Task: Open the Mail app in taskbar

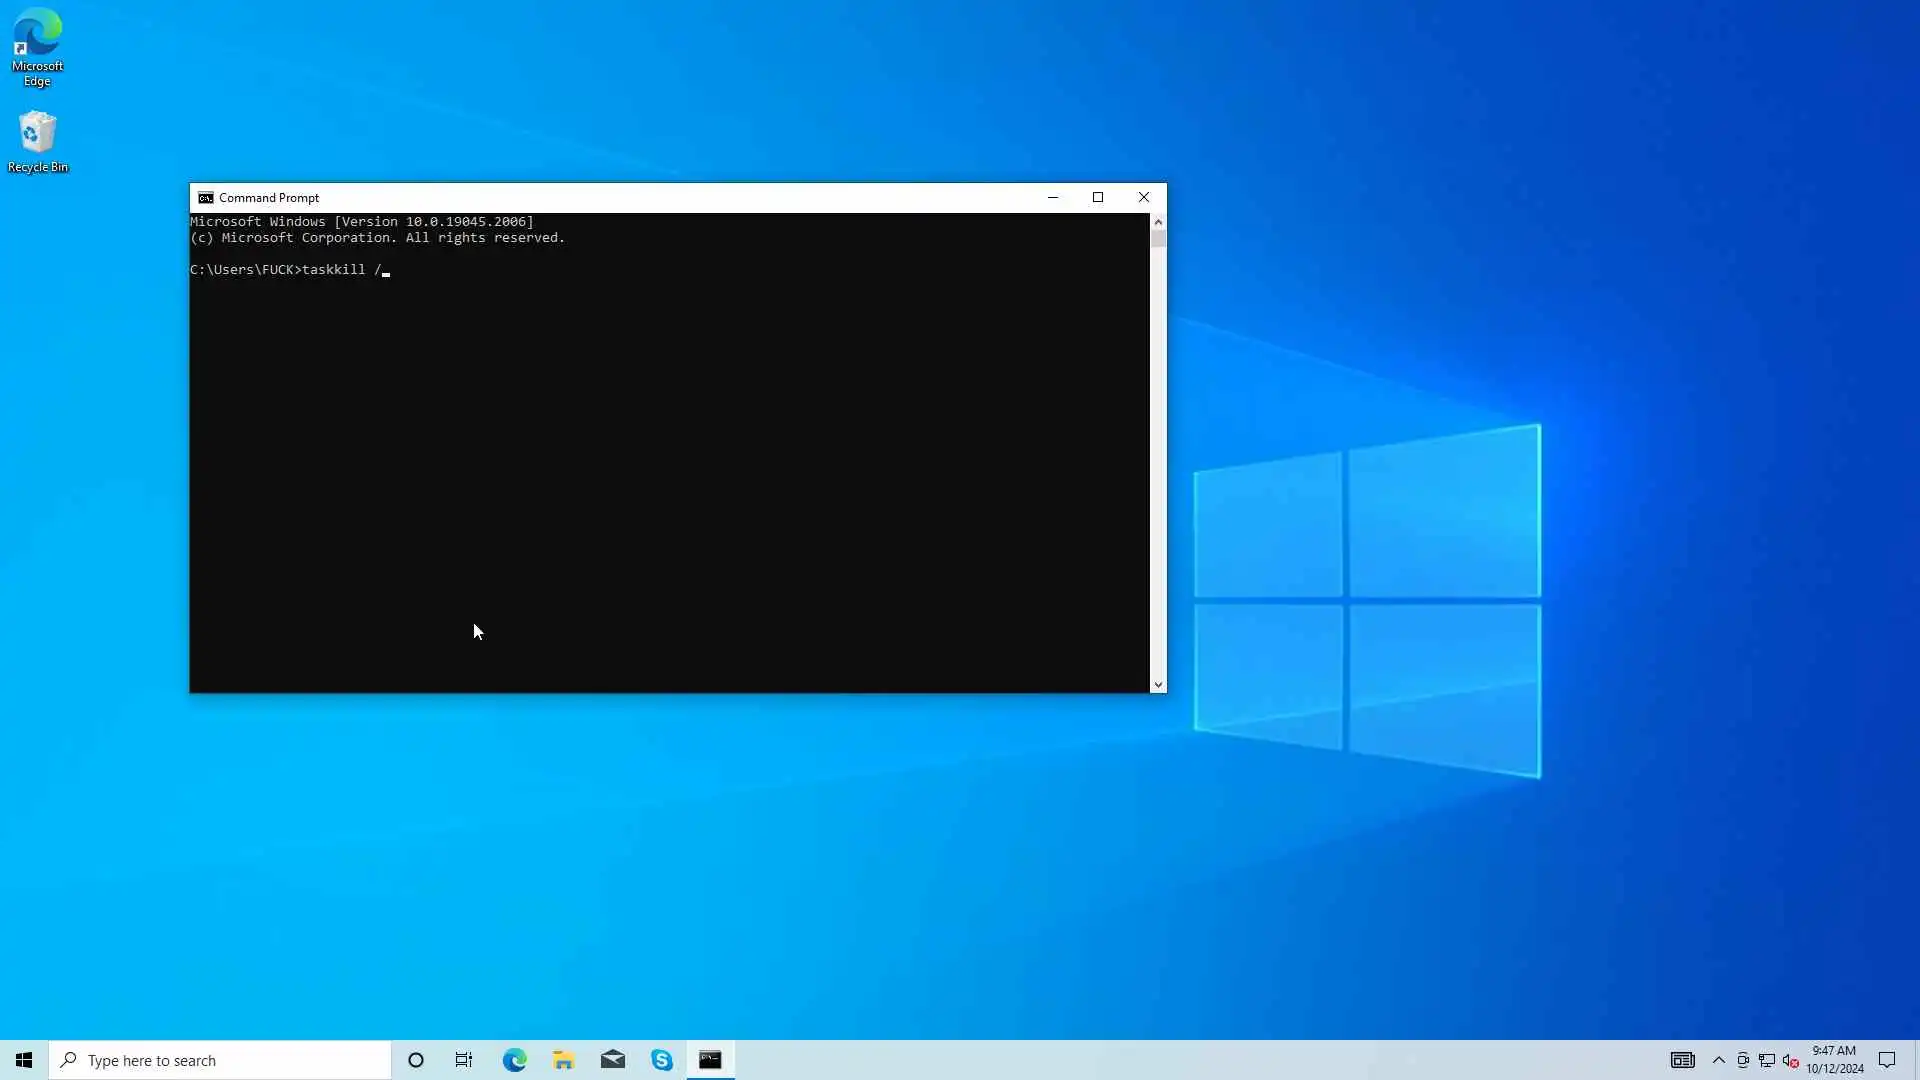Action: (613, 1060)
